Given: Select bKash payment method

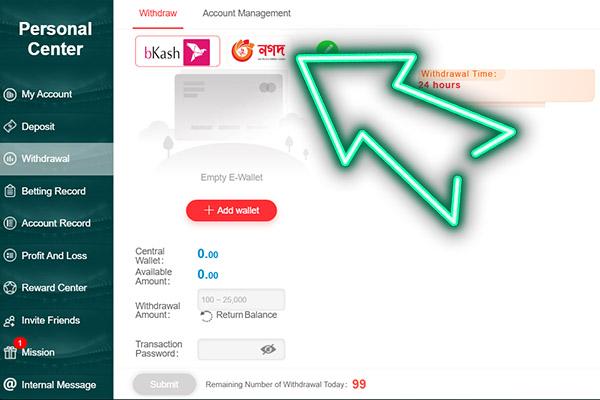Looking at the screenshot, I should pos(178,51).
